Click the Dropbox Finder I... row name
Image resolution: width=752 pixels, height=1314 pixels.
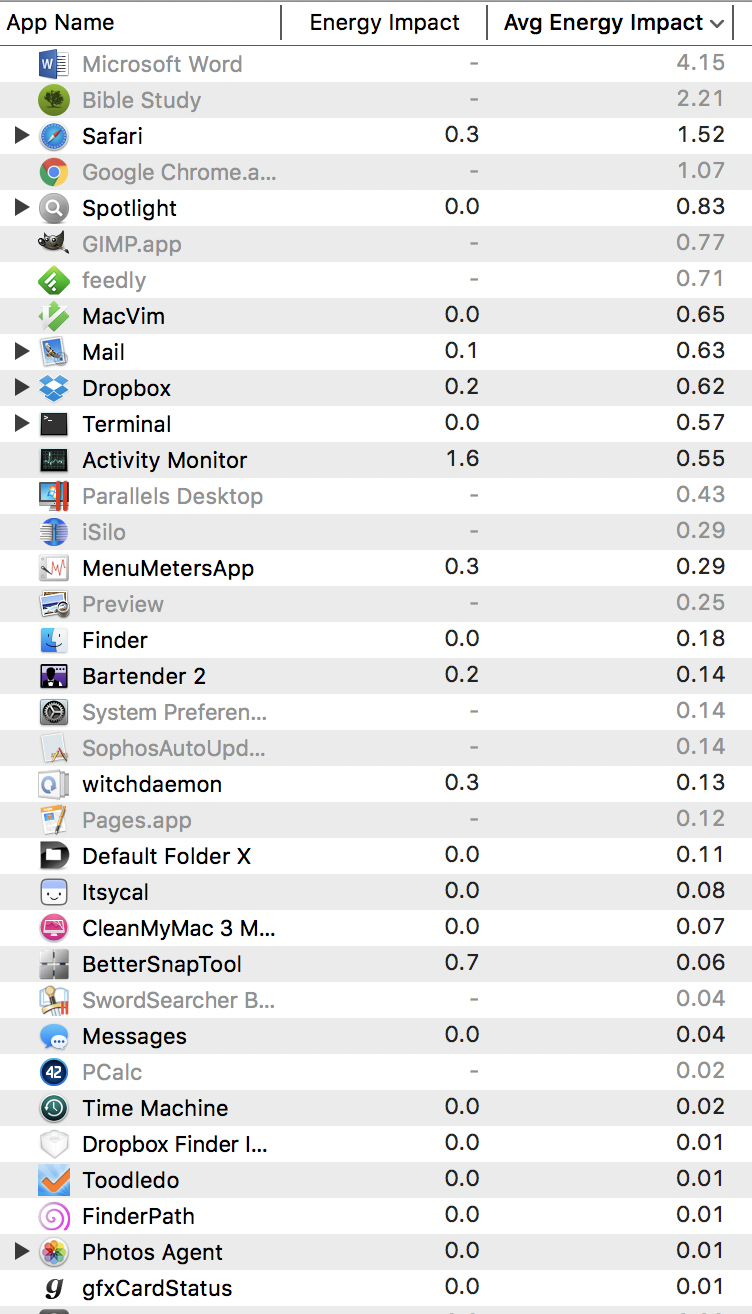tap(175, 1144)
